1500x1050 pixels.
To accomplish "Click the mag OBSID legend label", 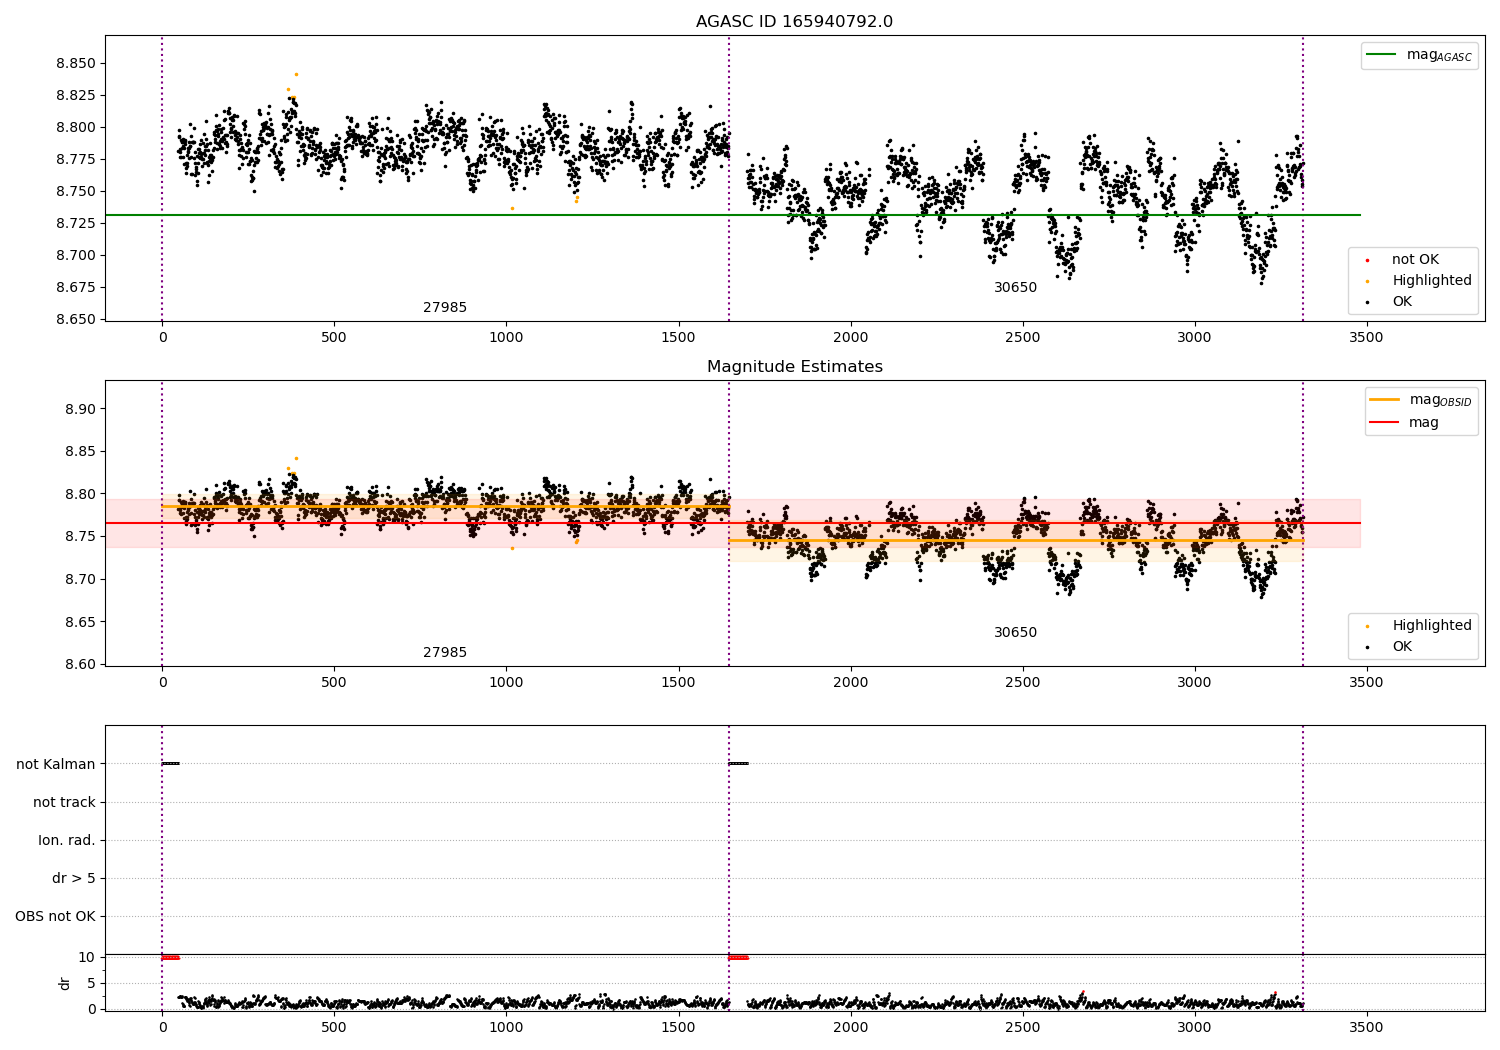I will 1440,401.
